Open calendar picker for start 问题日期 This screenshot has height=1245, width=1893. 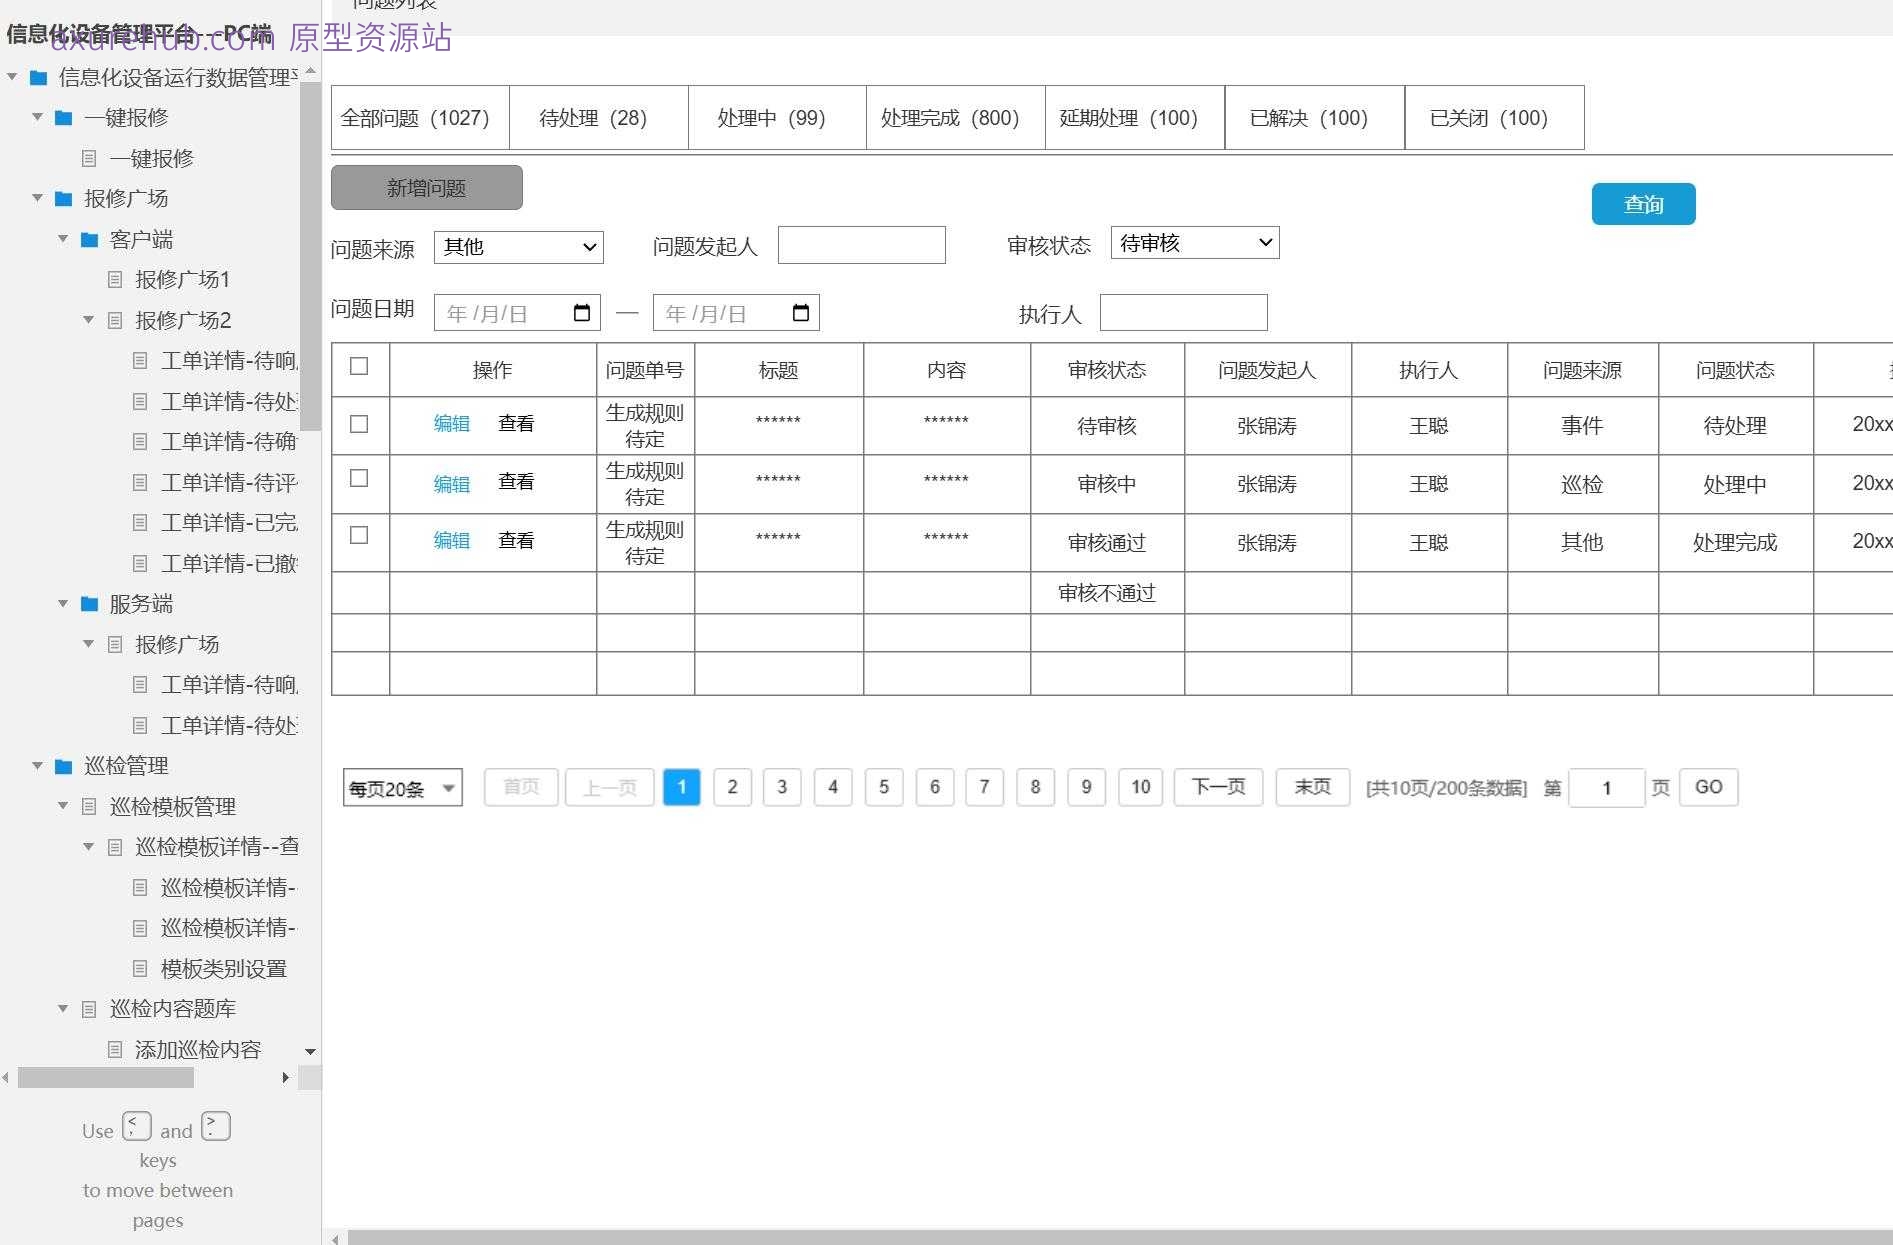point(582,313)
